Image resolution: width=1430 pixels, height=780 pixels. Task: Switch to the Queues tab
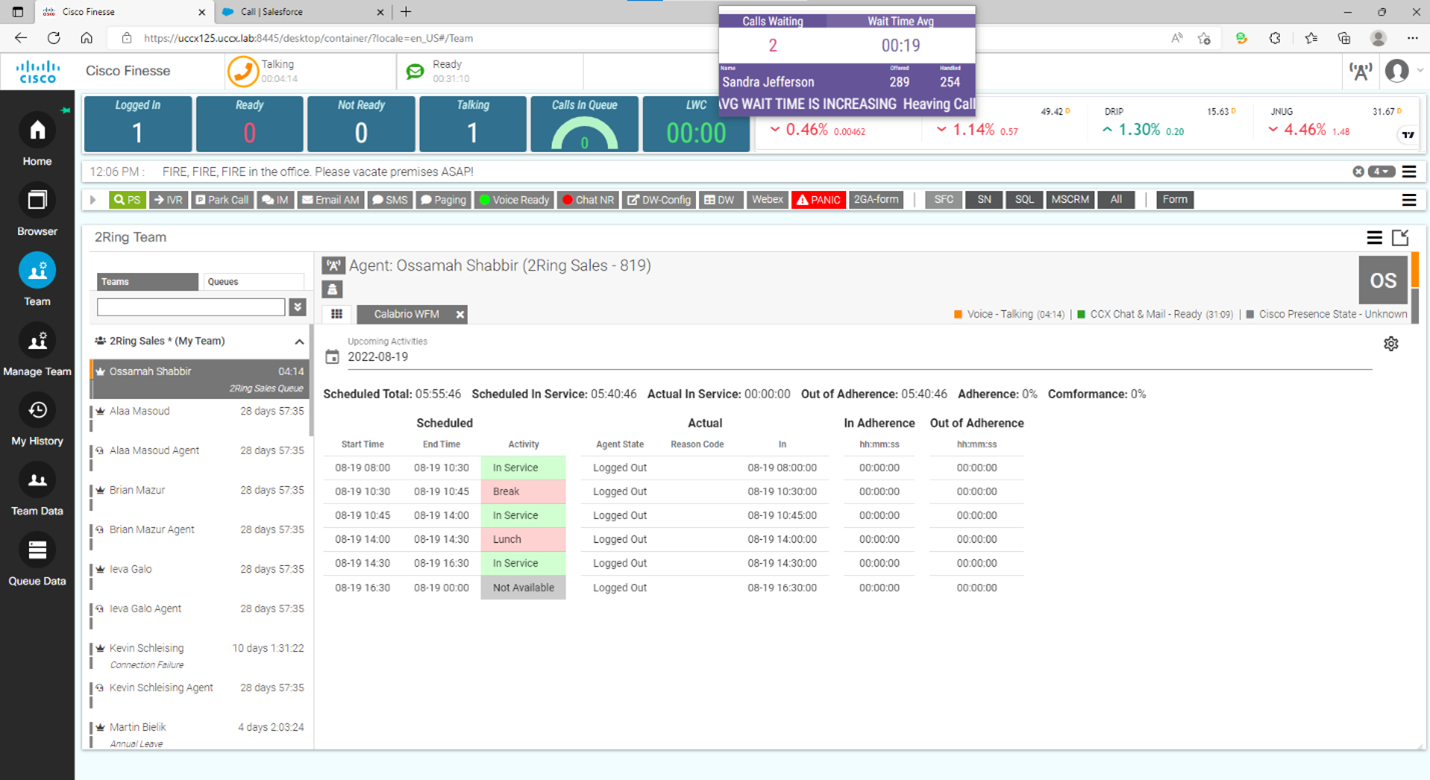[x=253, y=282]
